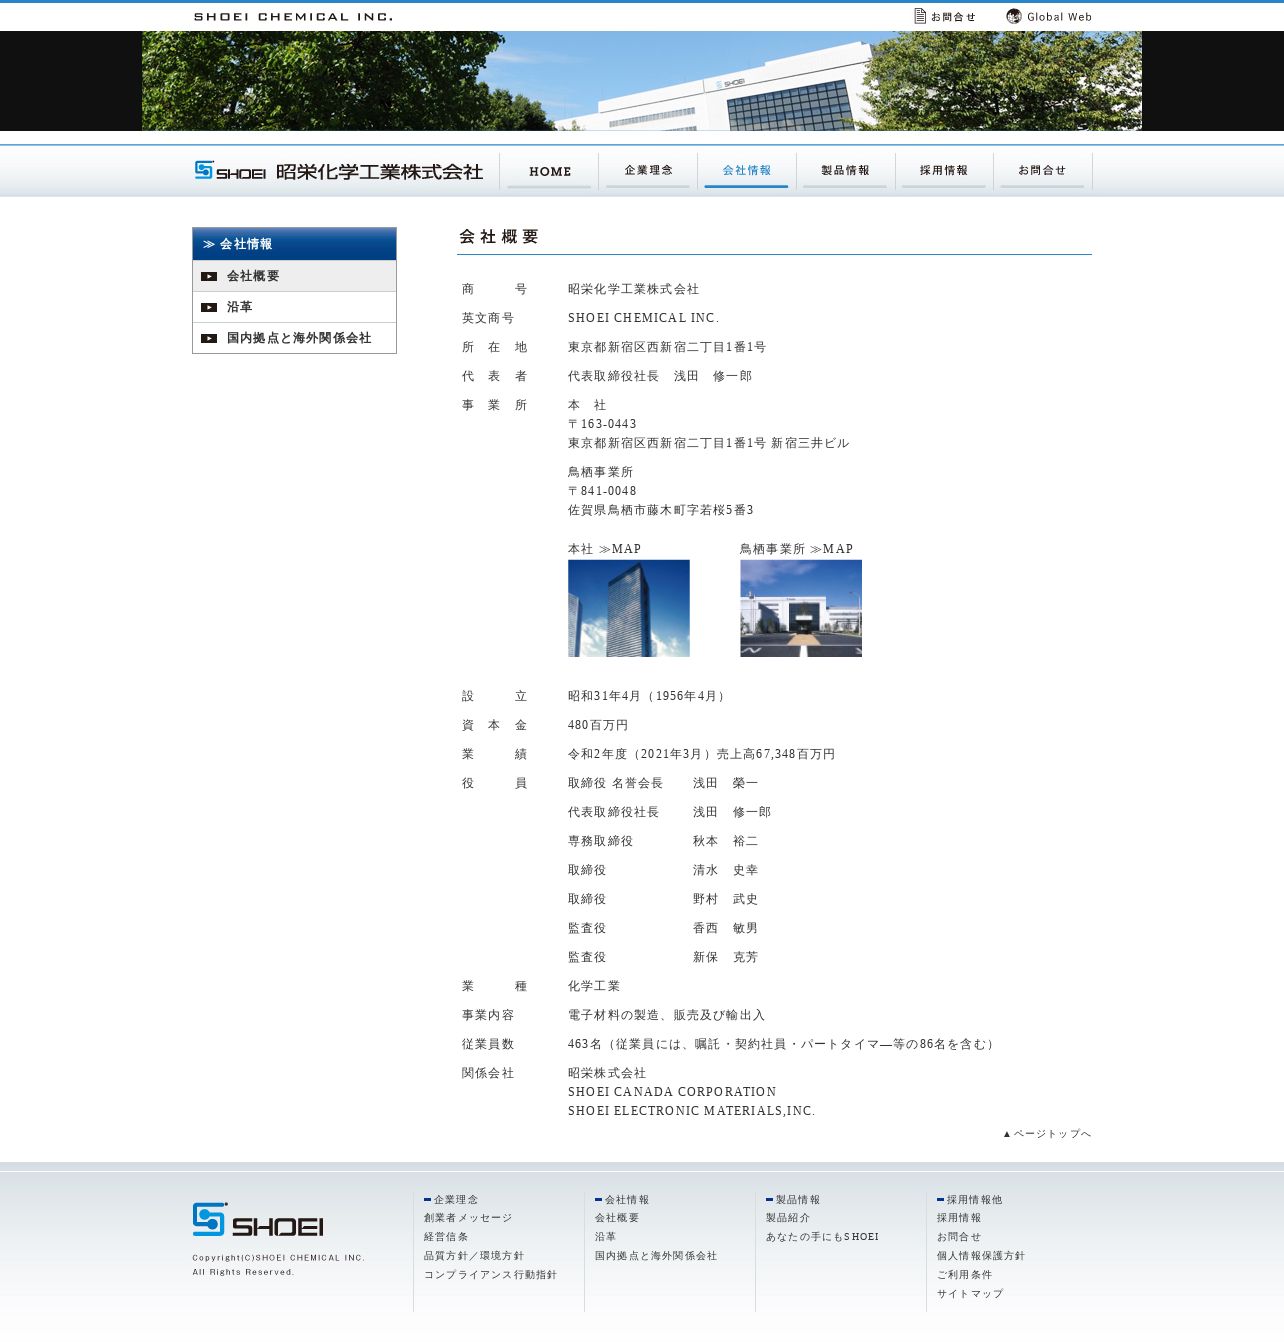Open サイトマップ in the footer
Image resolution: width=1284 pixels, height=1342 pixels.
(970, 1294)
